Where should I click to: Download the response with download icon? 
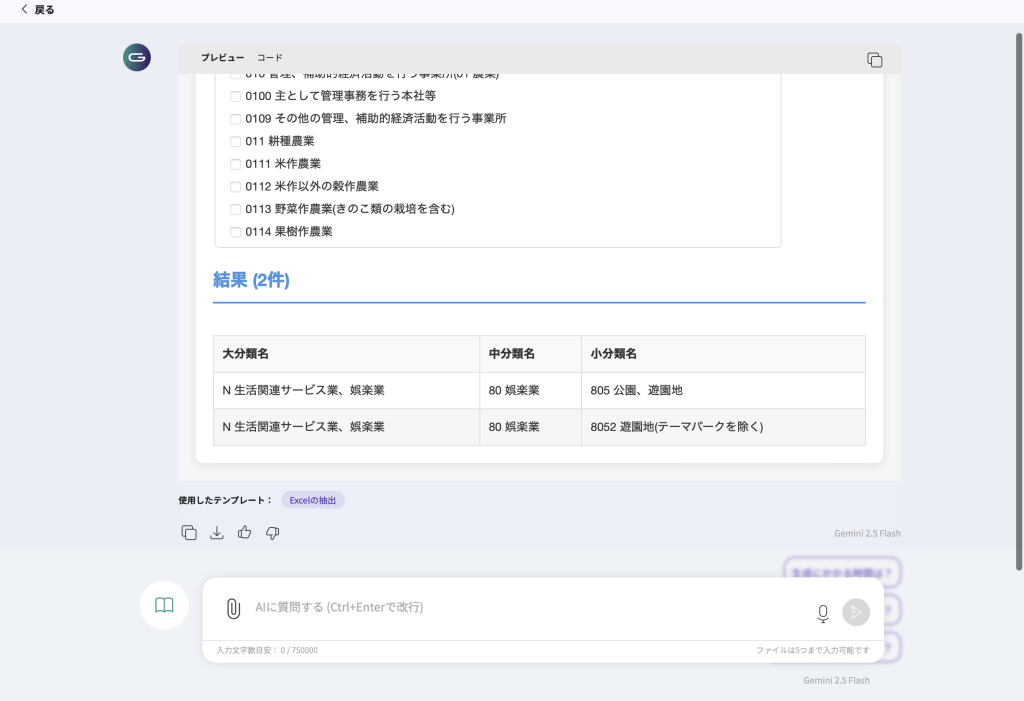217,533
